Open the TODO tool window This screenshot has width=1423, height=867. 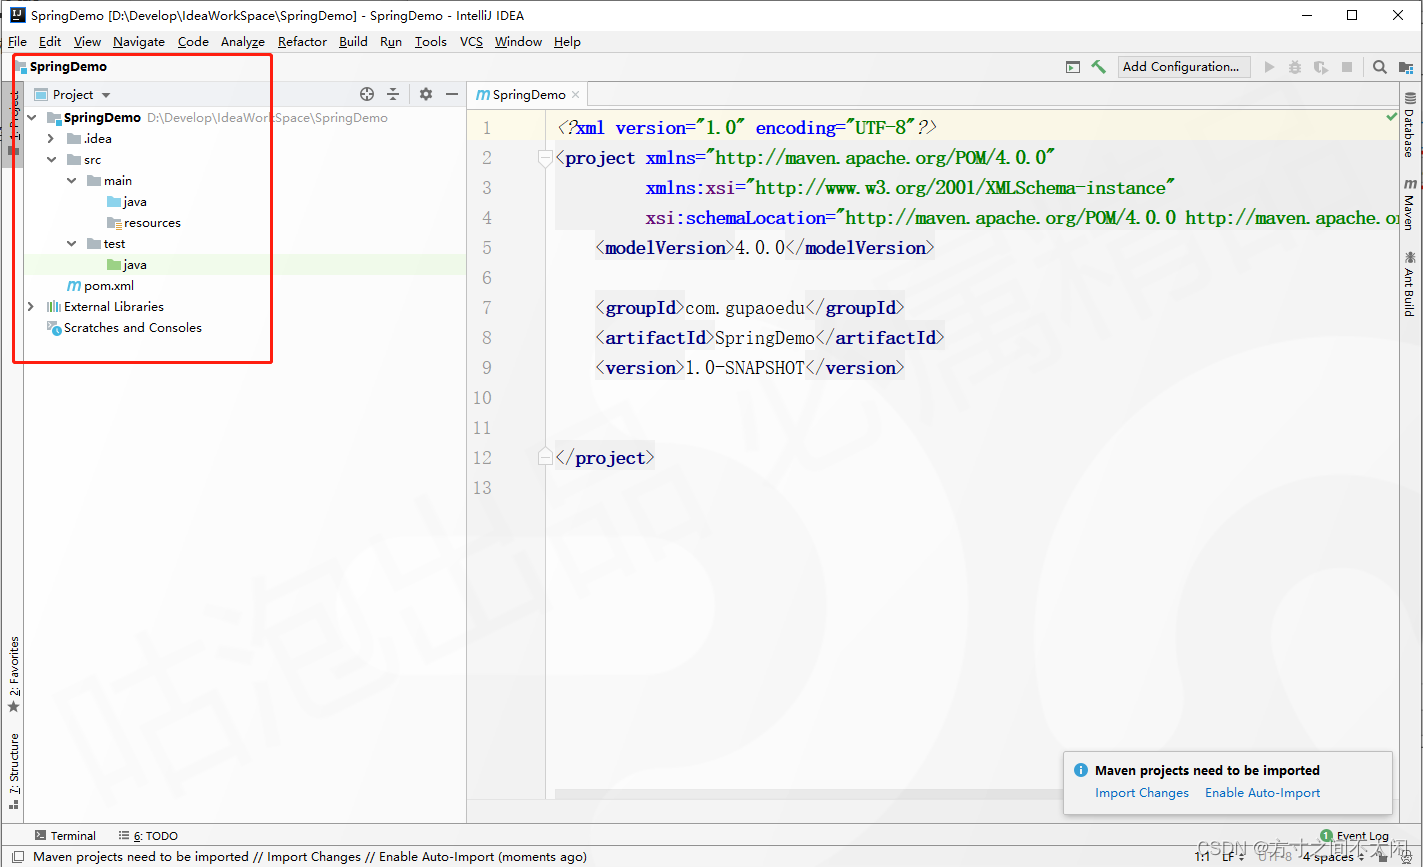(148, 836)
